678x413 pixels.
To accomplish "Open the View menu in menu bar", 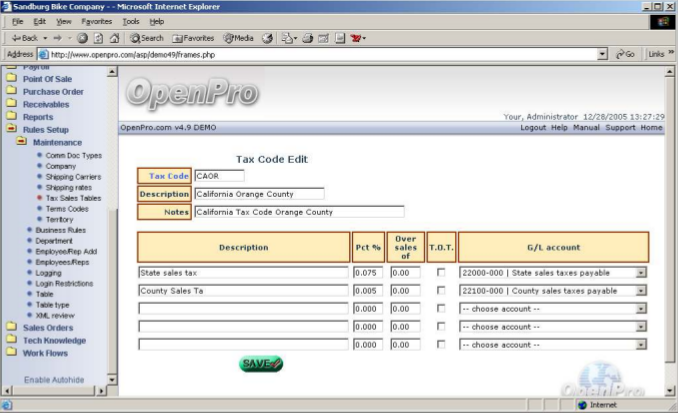I will click(x=64, y=21).
